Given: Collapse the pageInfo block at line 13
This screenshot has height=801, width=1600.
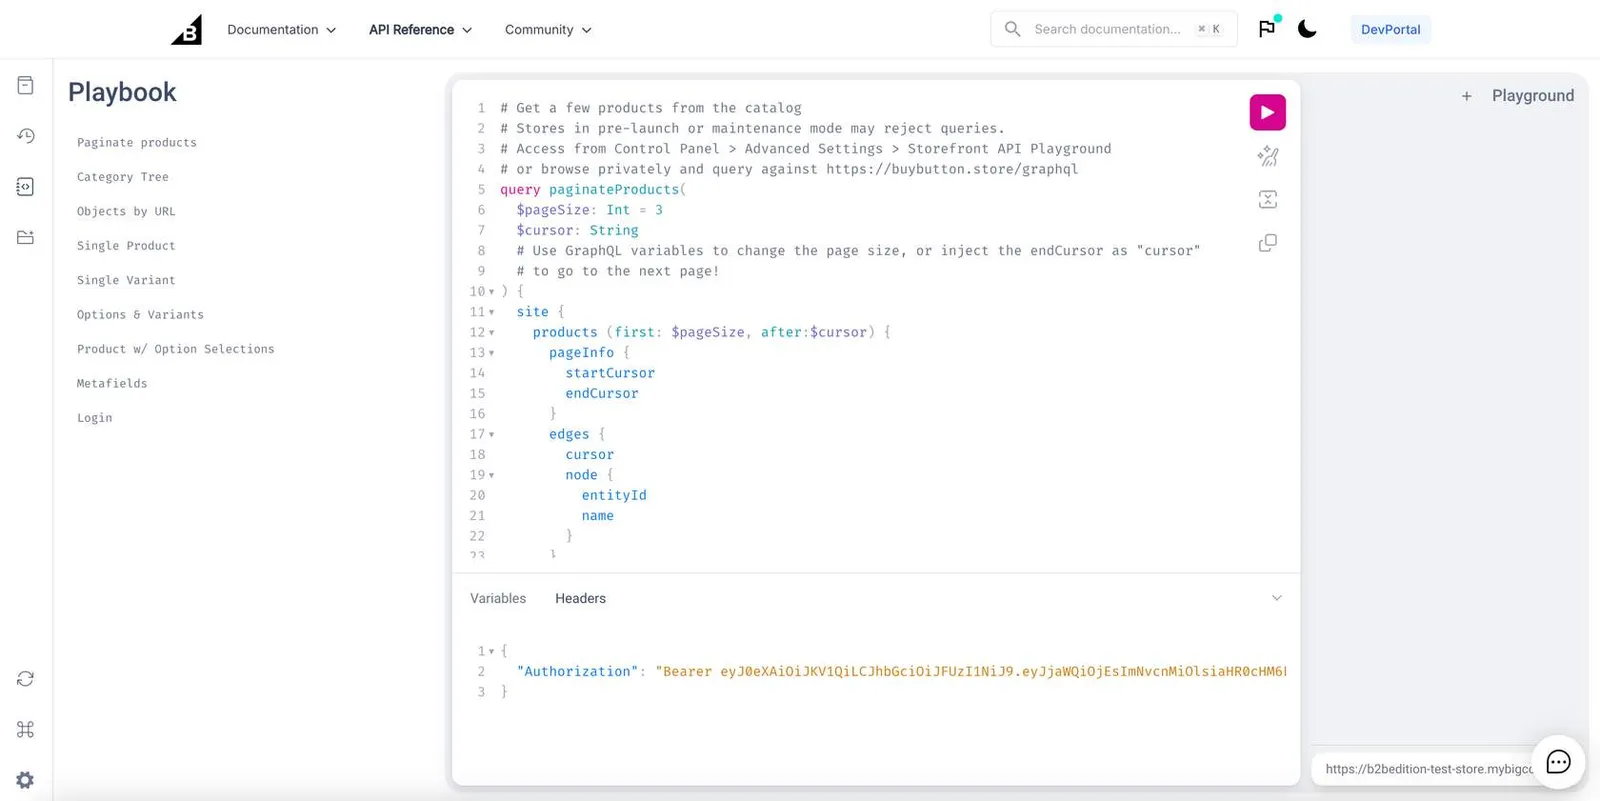Looking at the screenshot, I should click(x=491, y=353).
